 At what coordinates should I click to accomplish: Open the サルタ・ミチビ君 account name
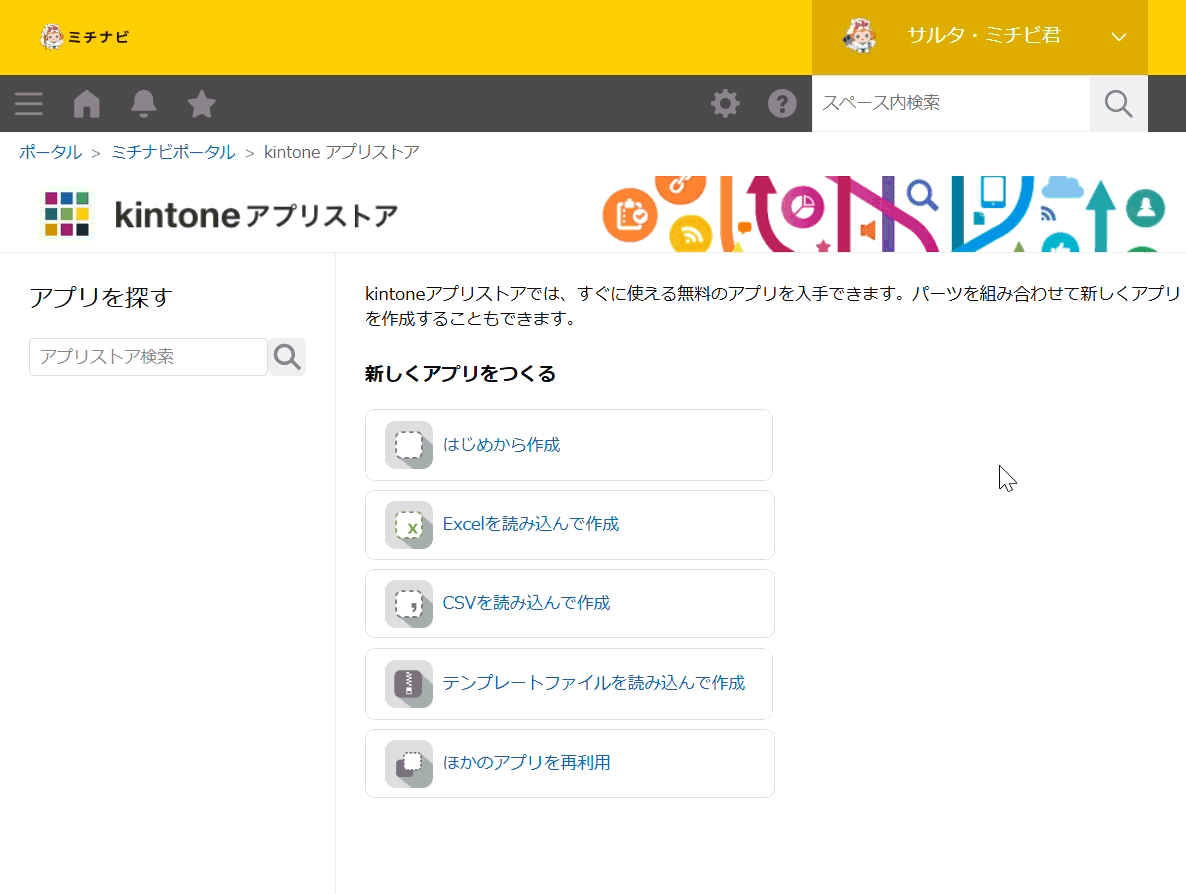[x=984, y=36]
